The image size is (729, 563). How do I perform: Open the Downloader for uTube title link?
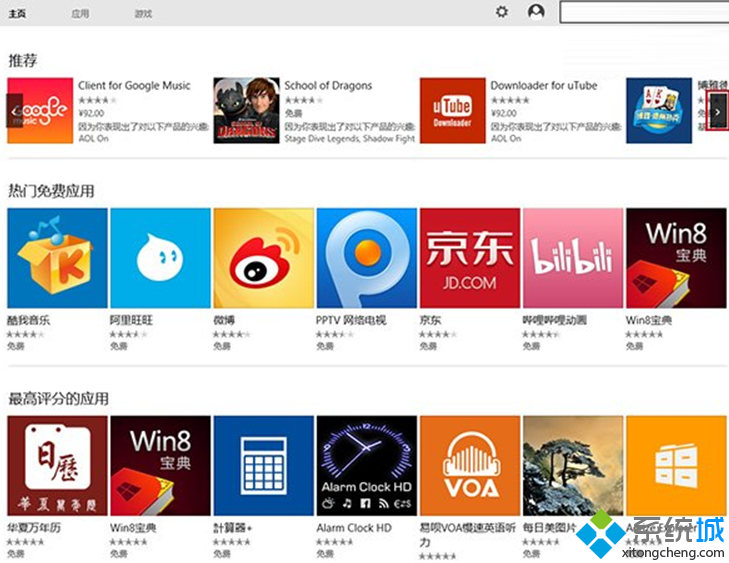click(543, 86)
